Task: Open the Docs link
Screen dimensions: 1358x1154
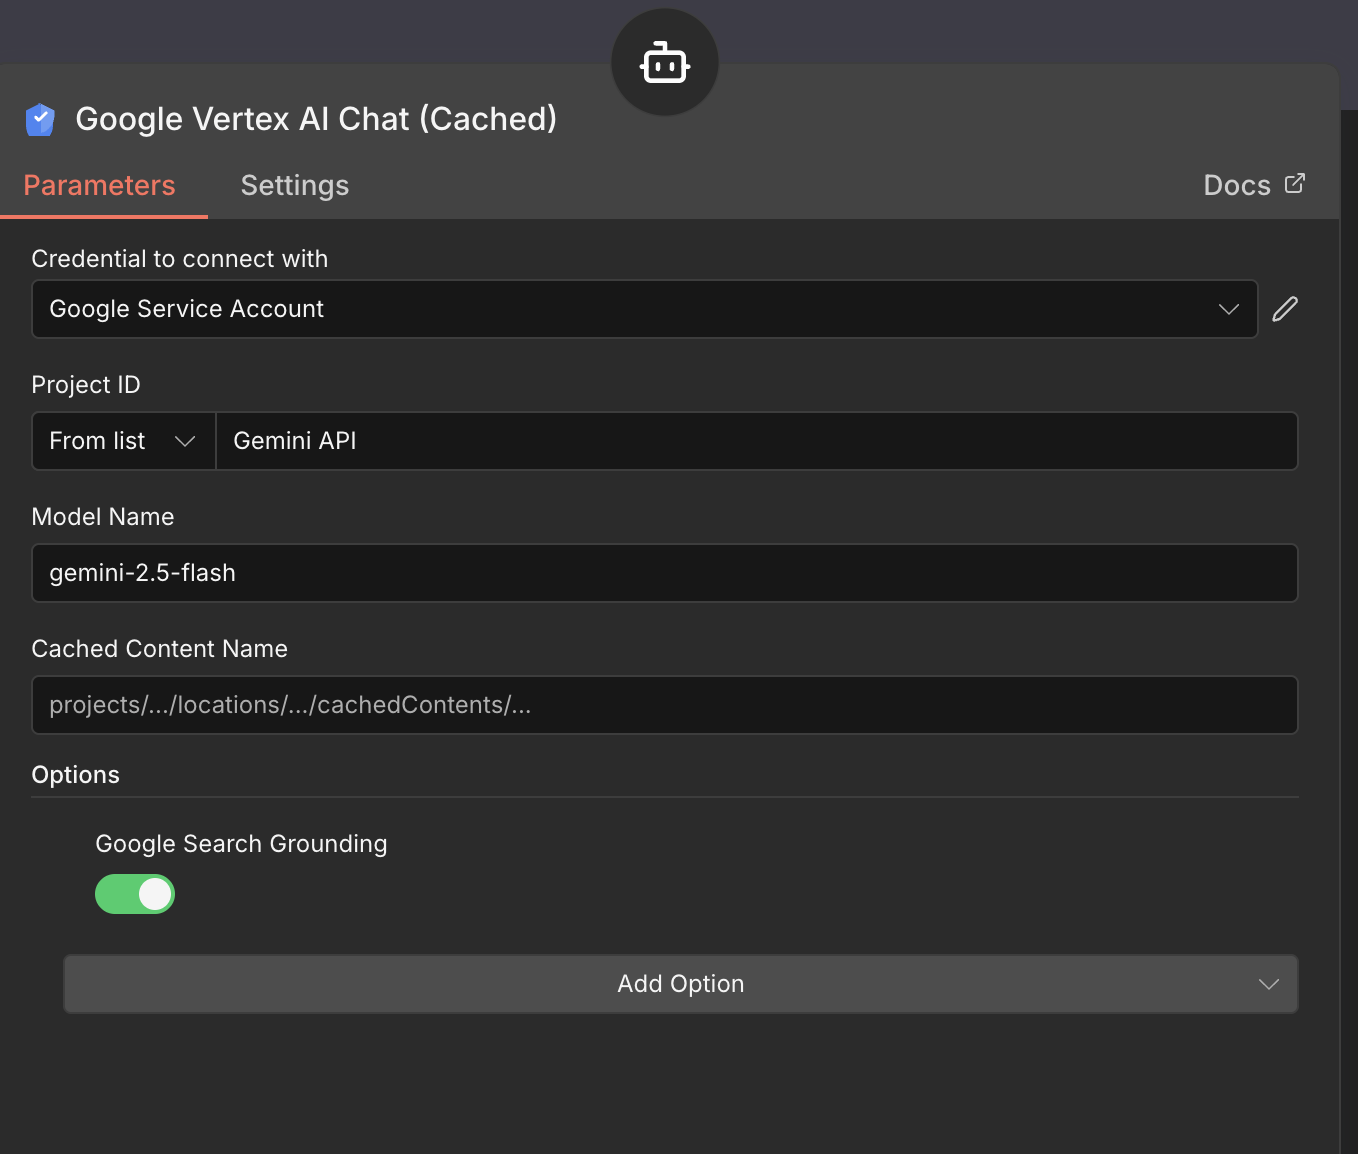Action: pyautogui.click(x=1237, y=186)
